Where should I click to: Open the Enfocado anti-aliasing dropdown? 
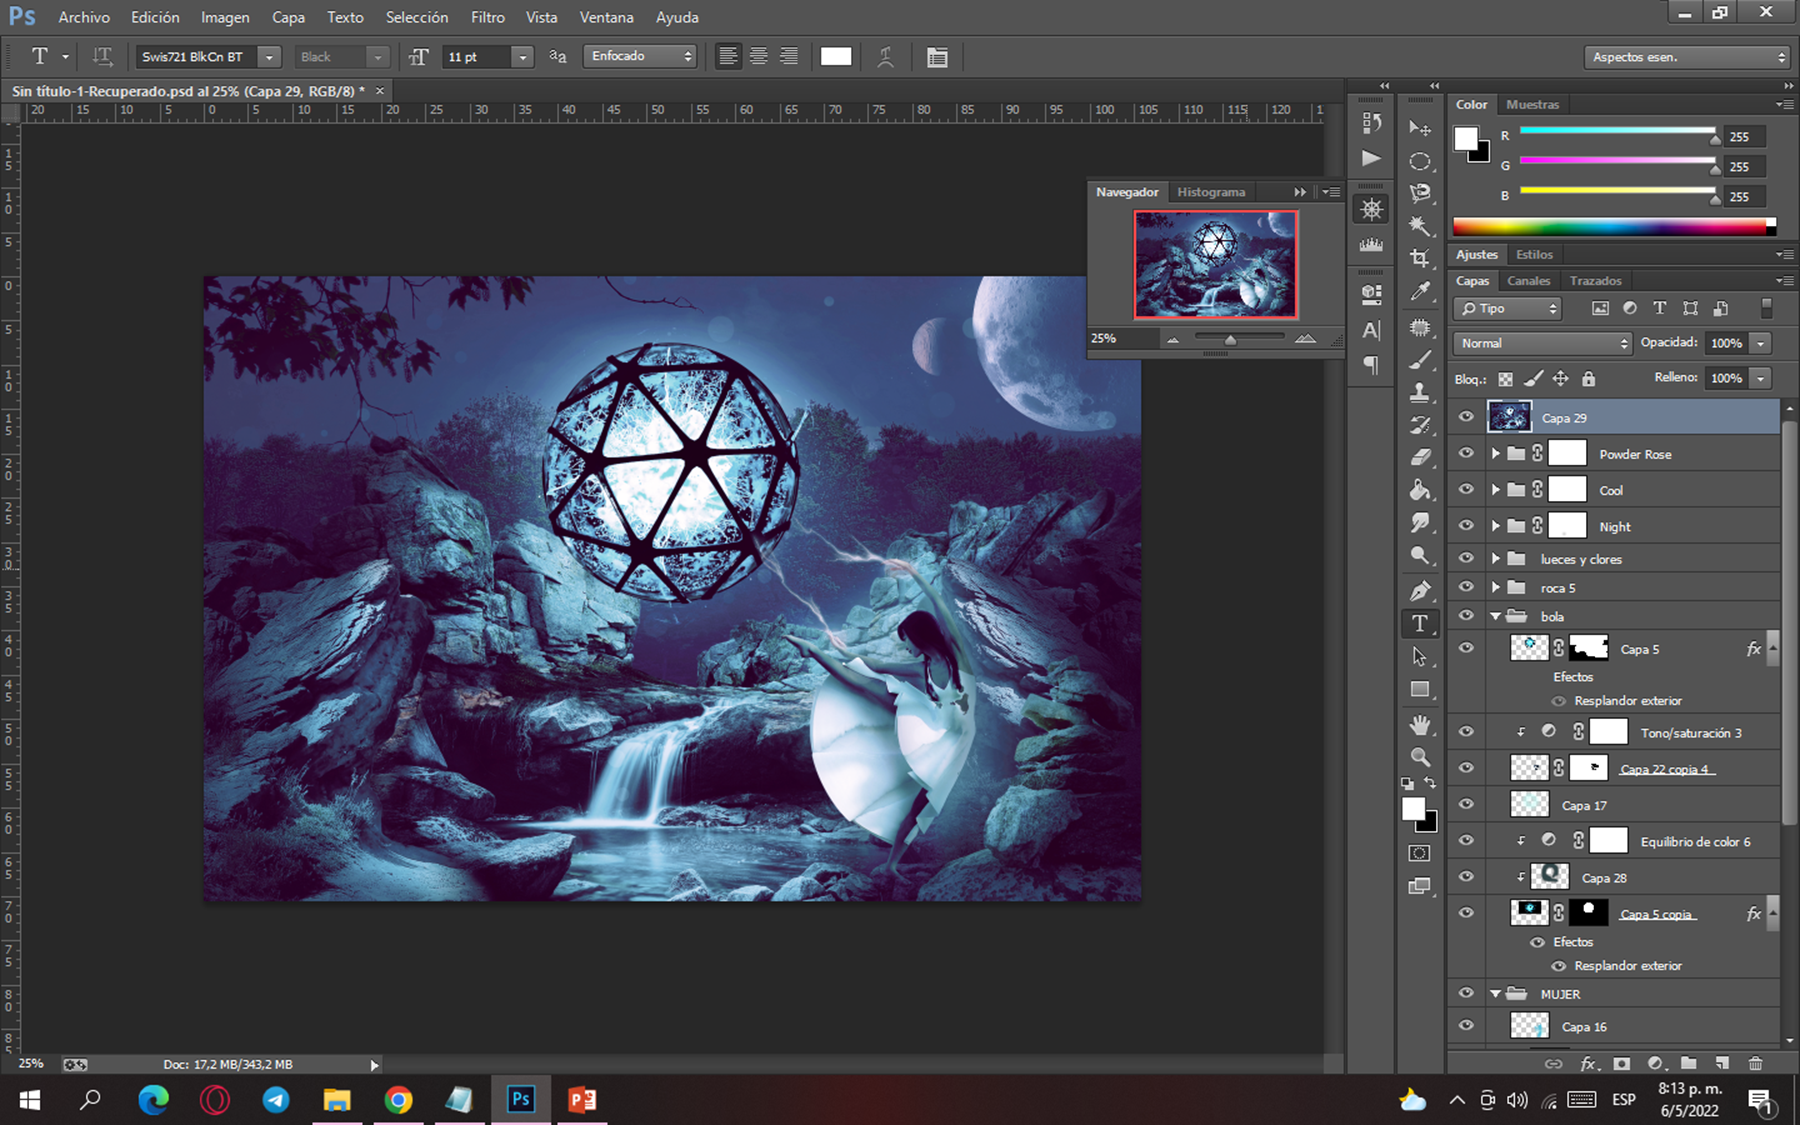pyautogui.click(x=640, y=56)
